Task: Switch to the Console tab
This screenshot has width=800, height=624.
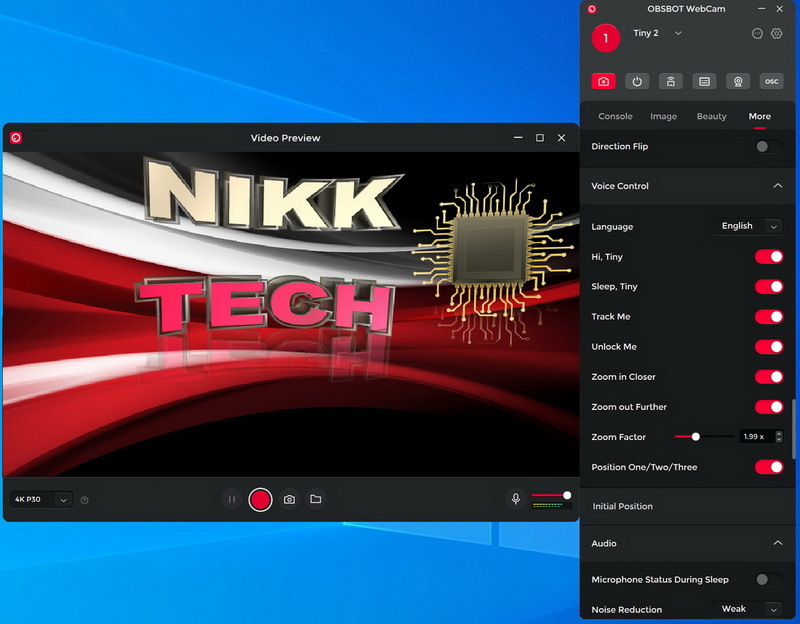Action: click(x=615, y=116)
